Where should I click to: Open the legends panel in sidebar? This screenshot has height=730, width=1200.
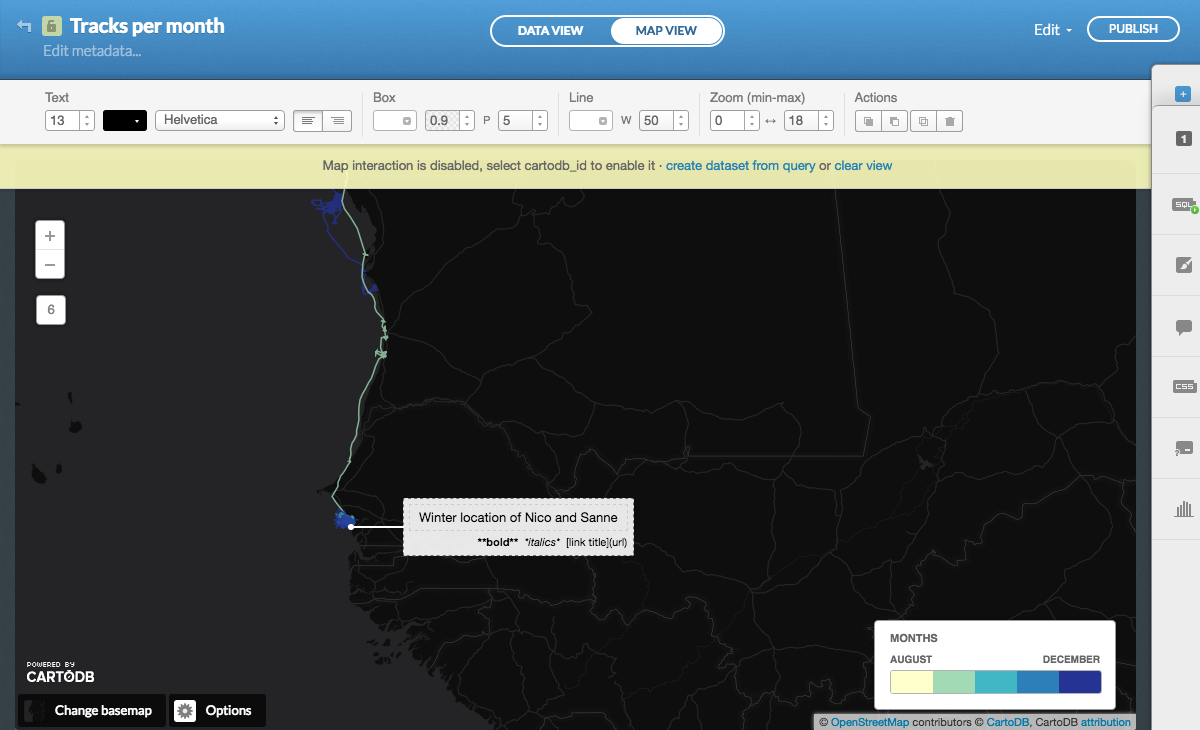coord(1183,447)
